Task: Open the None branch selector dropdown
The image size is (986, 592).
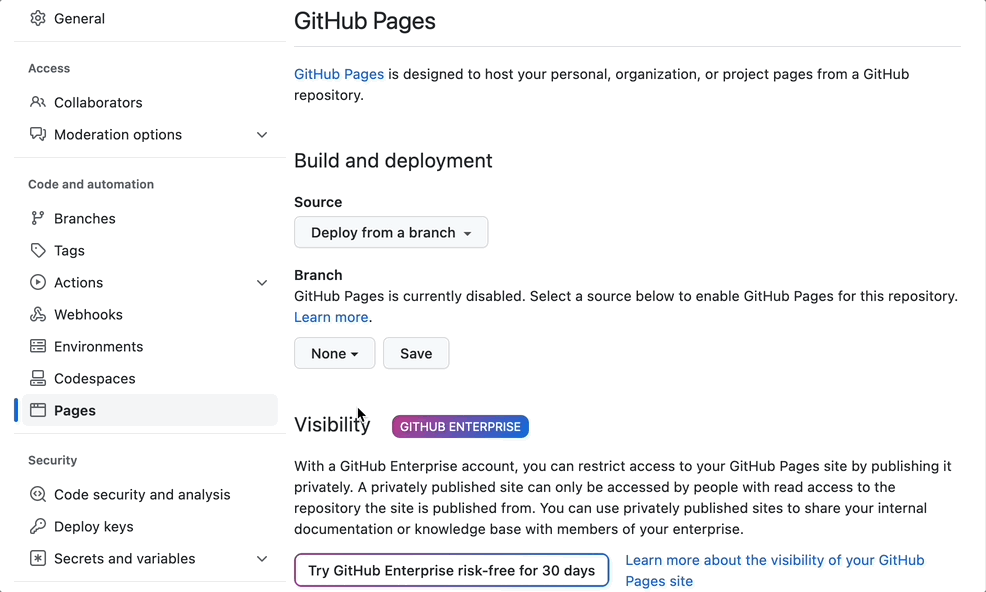Action: [x=334, y=354]
